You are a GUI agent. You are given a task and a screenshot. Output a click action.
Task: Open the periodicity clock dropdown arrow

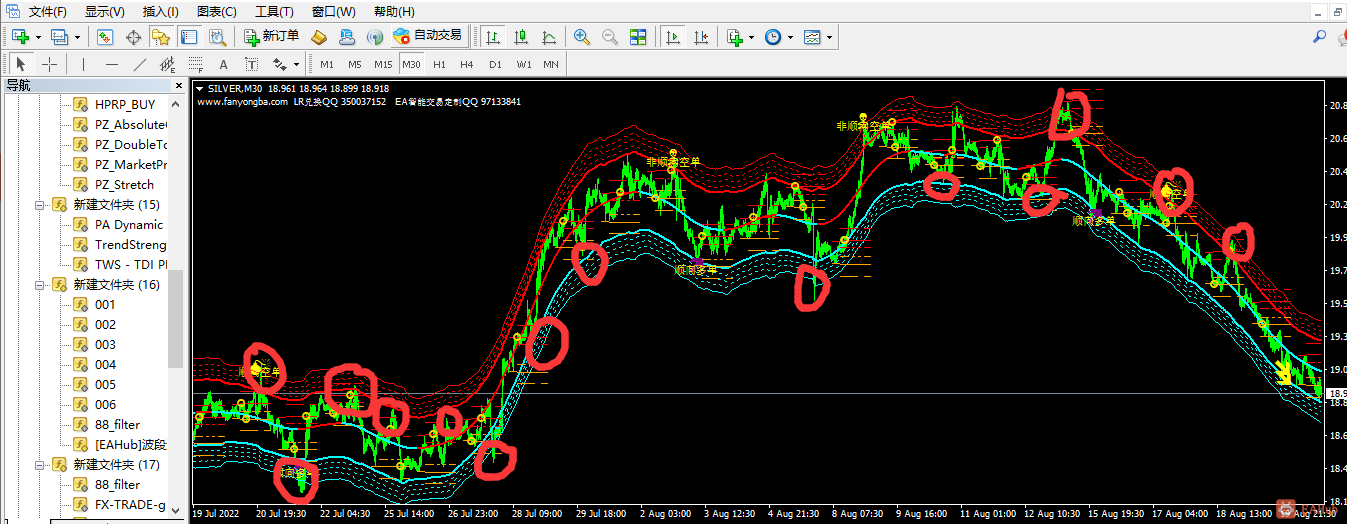click(790, 37)
